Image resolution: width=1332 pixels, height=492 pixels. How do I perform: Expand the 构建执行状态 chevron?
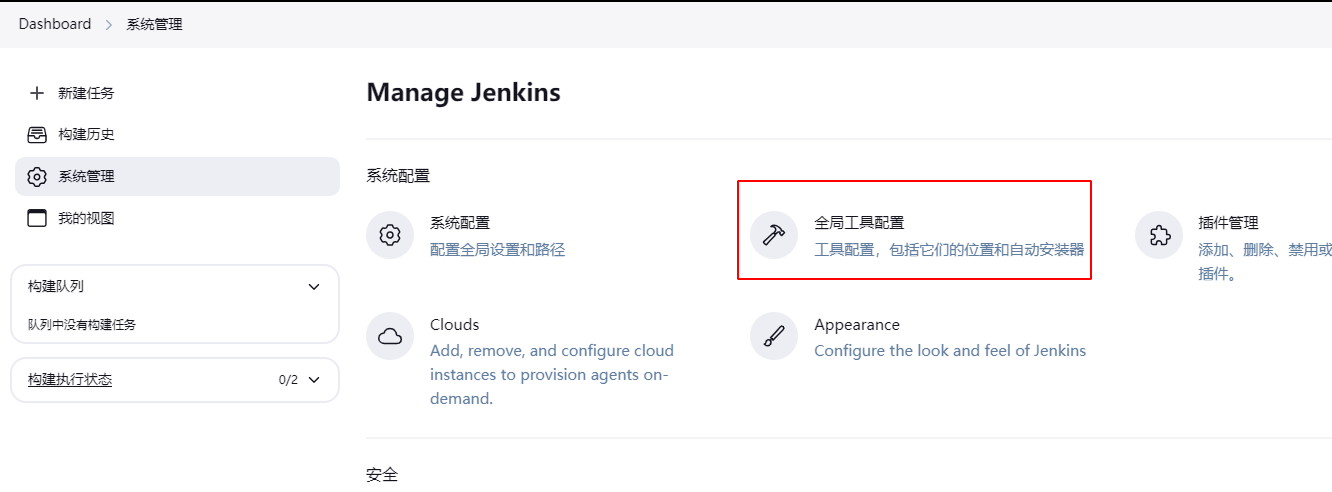click(x=314, y=380)
